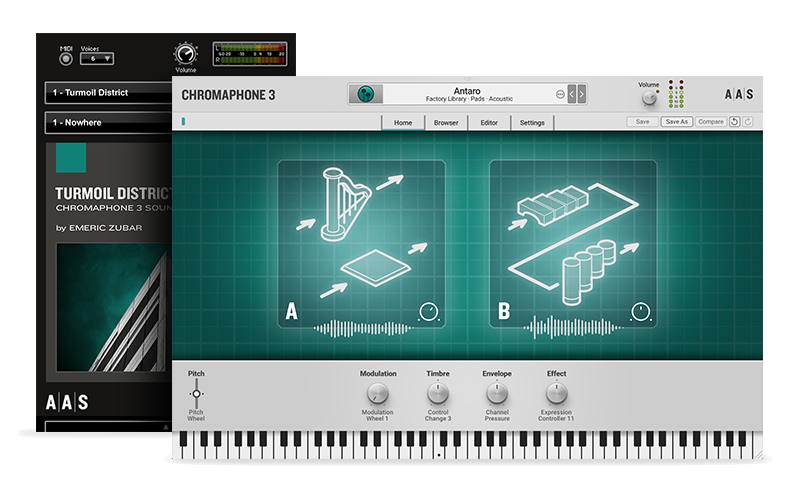Click the Compare button
The image size is (800, 500).
pyautogui.click(x=710, y=122)
